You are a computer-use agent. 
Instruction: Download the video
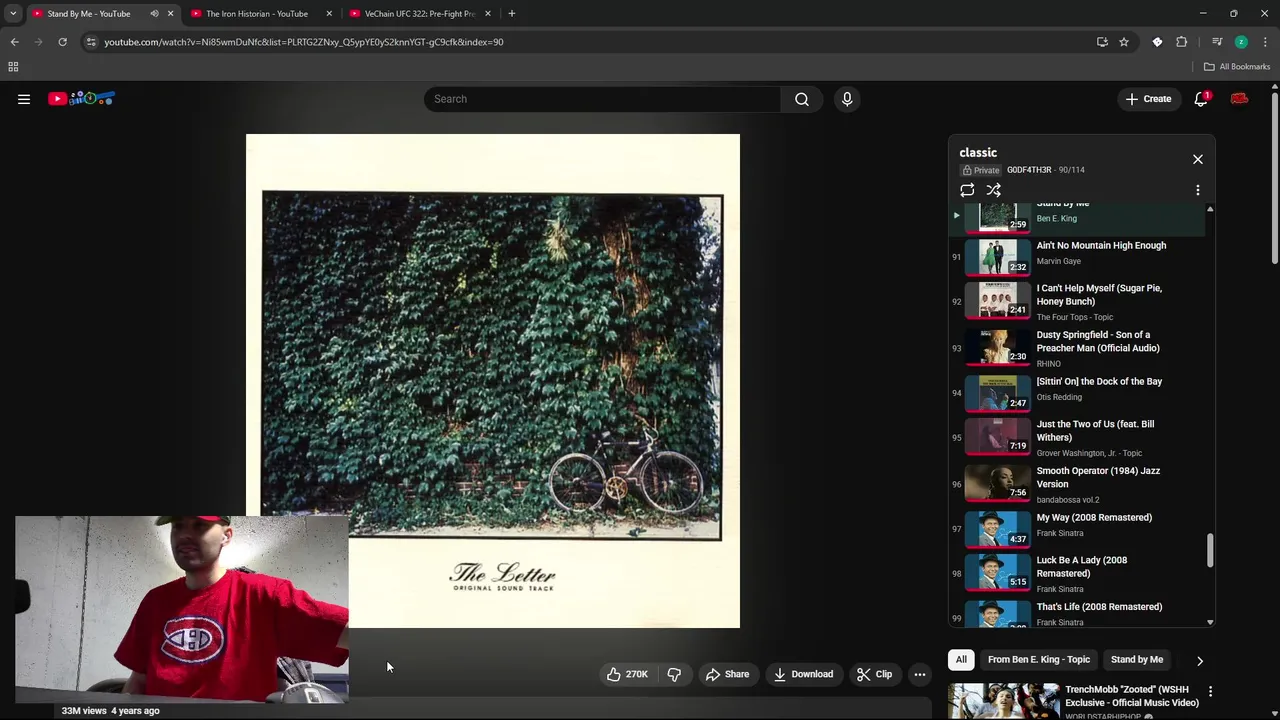[803, 674]
